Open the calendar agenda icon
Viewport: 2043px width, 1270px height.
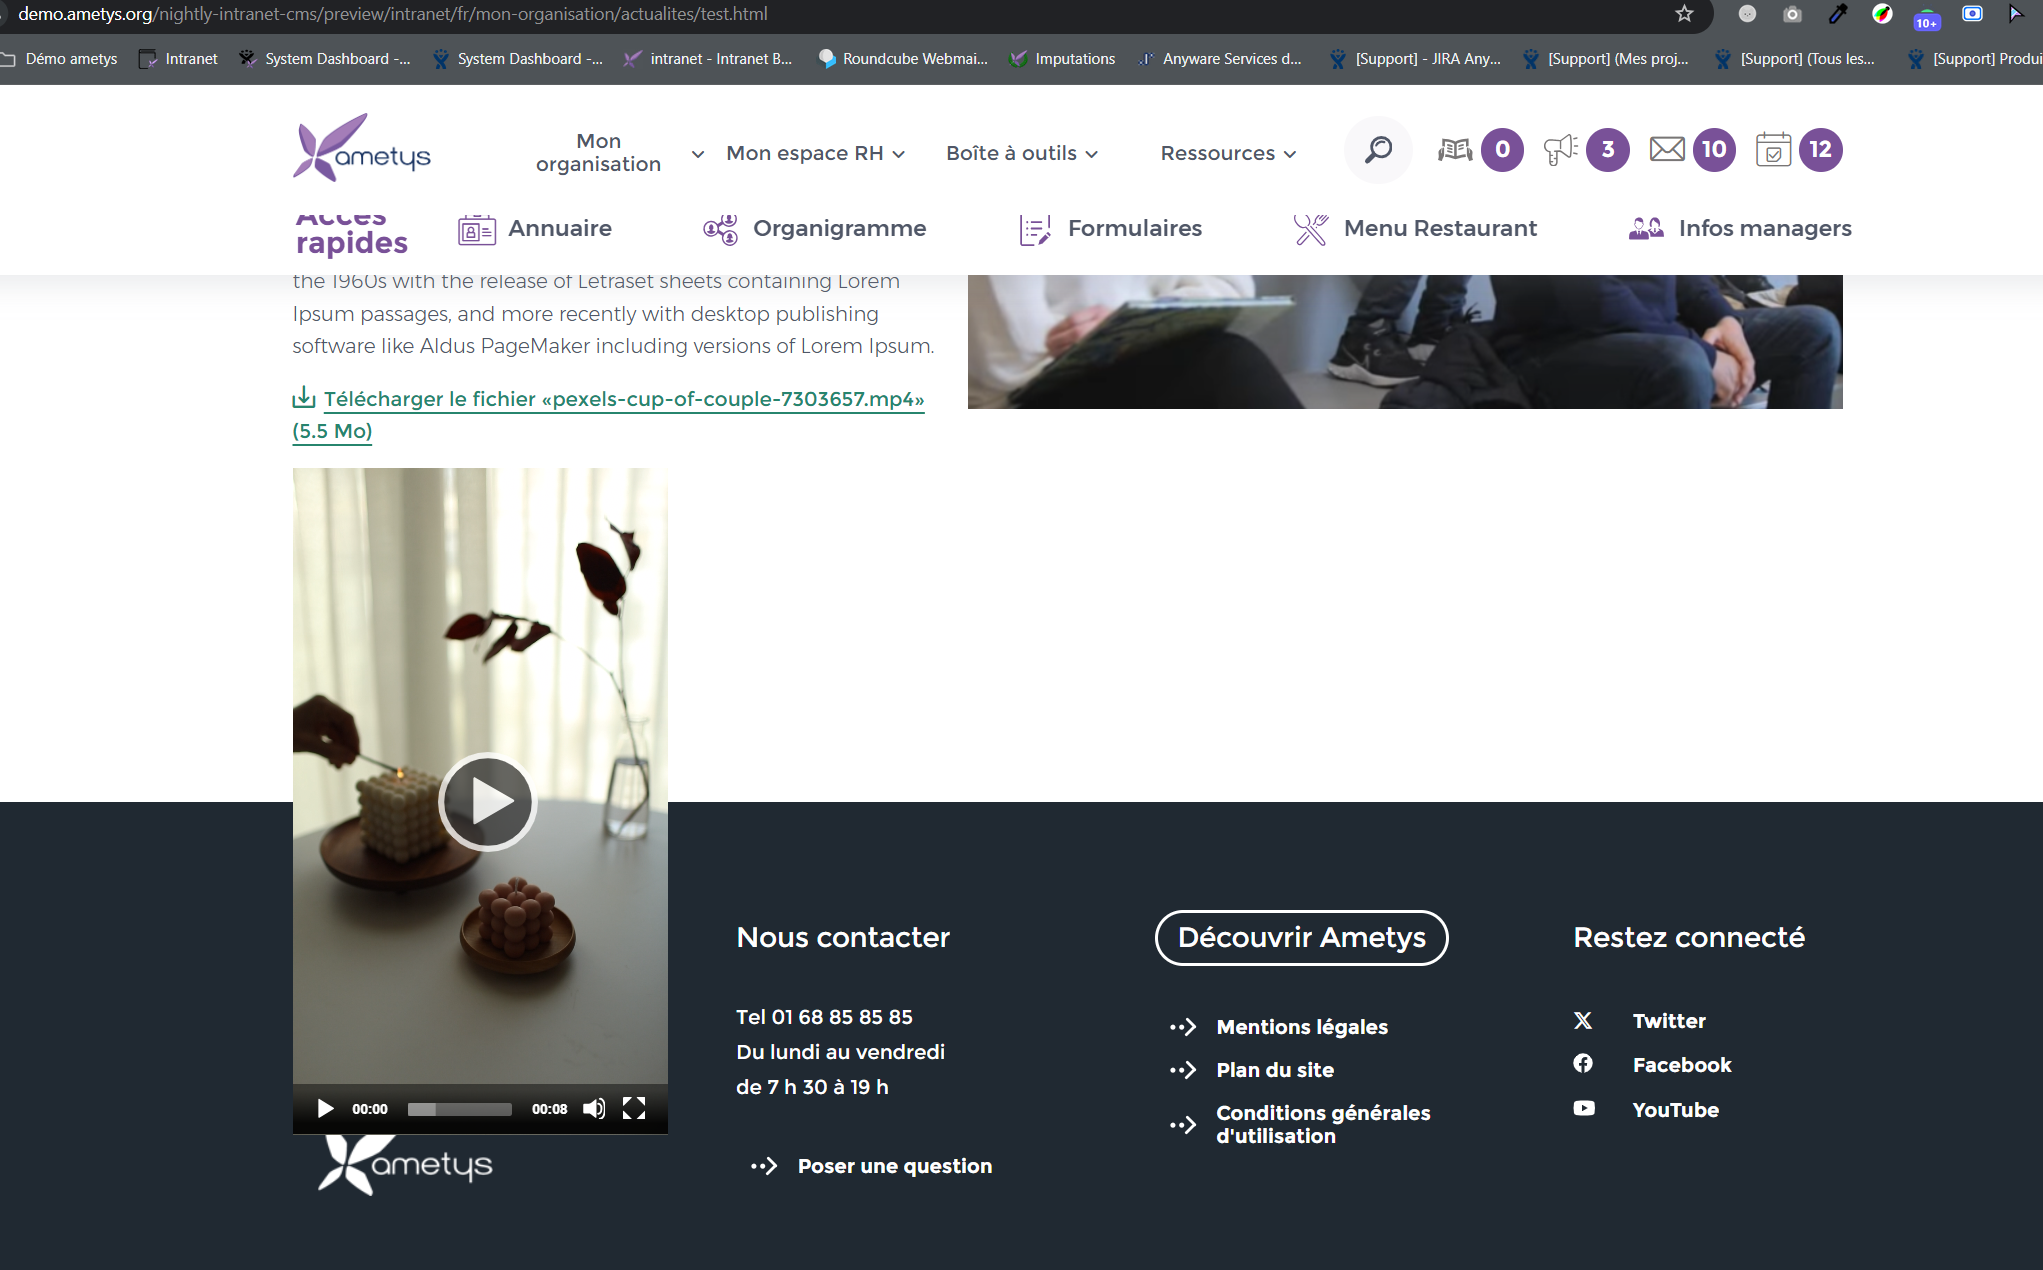[x=1773, y=150]
